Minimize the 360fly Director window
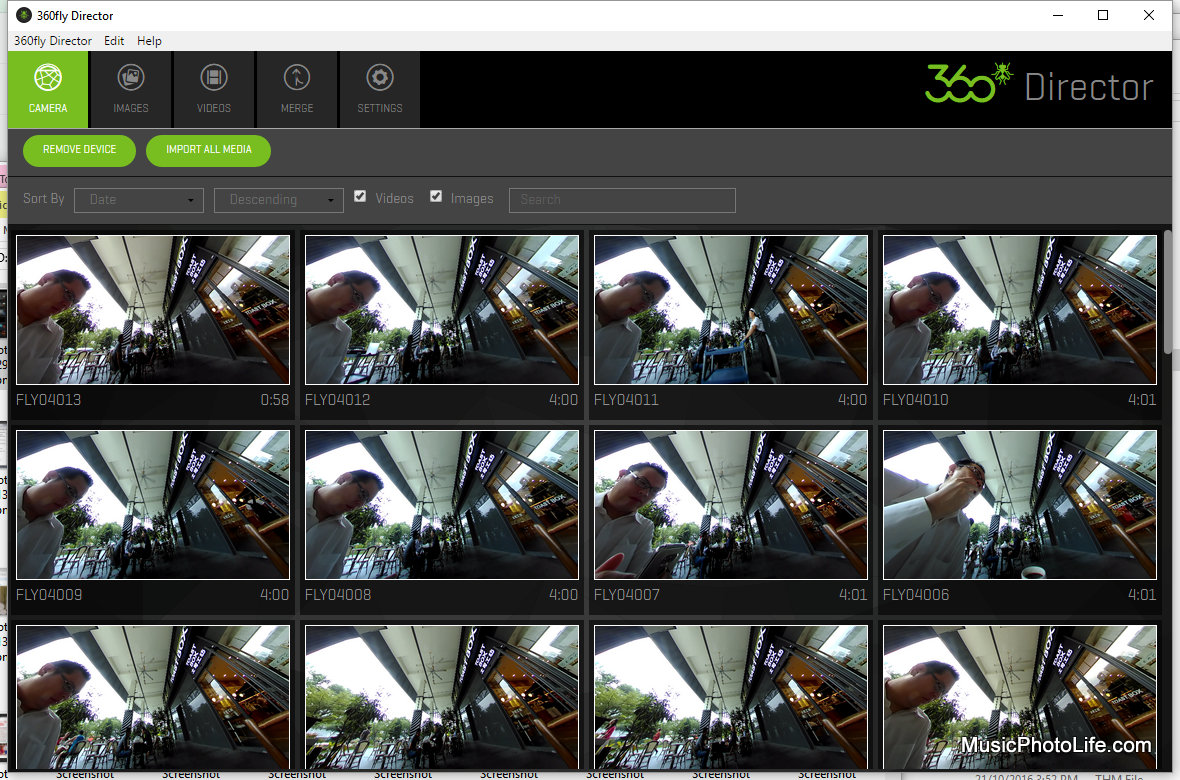Screen dimensions: 1180x780 click(1057, 15)
